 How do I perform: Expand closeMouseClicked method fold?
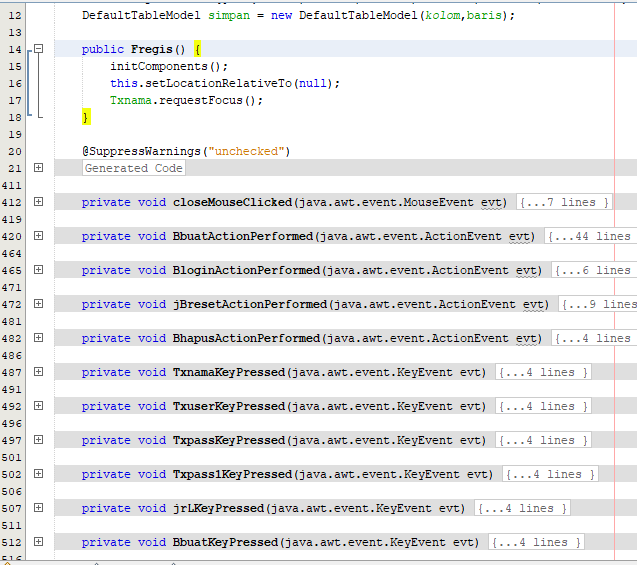tap(39, 202)
